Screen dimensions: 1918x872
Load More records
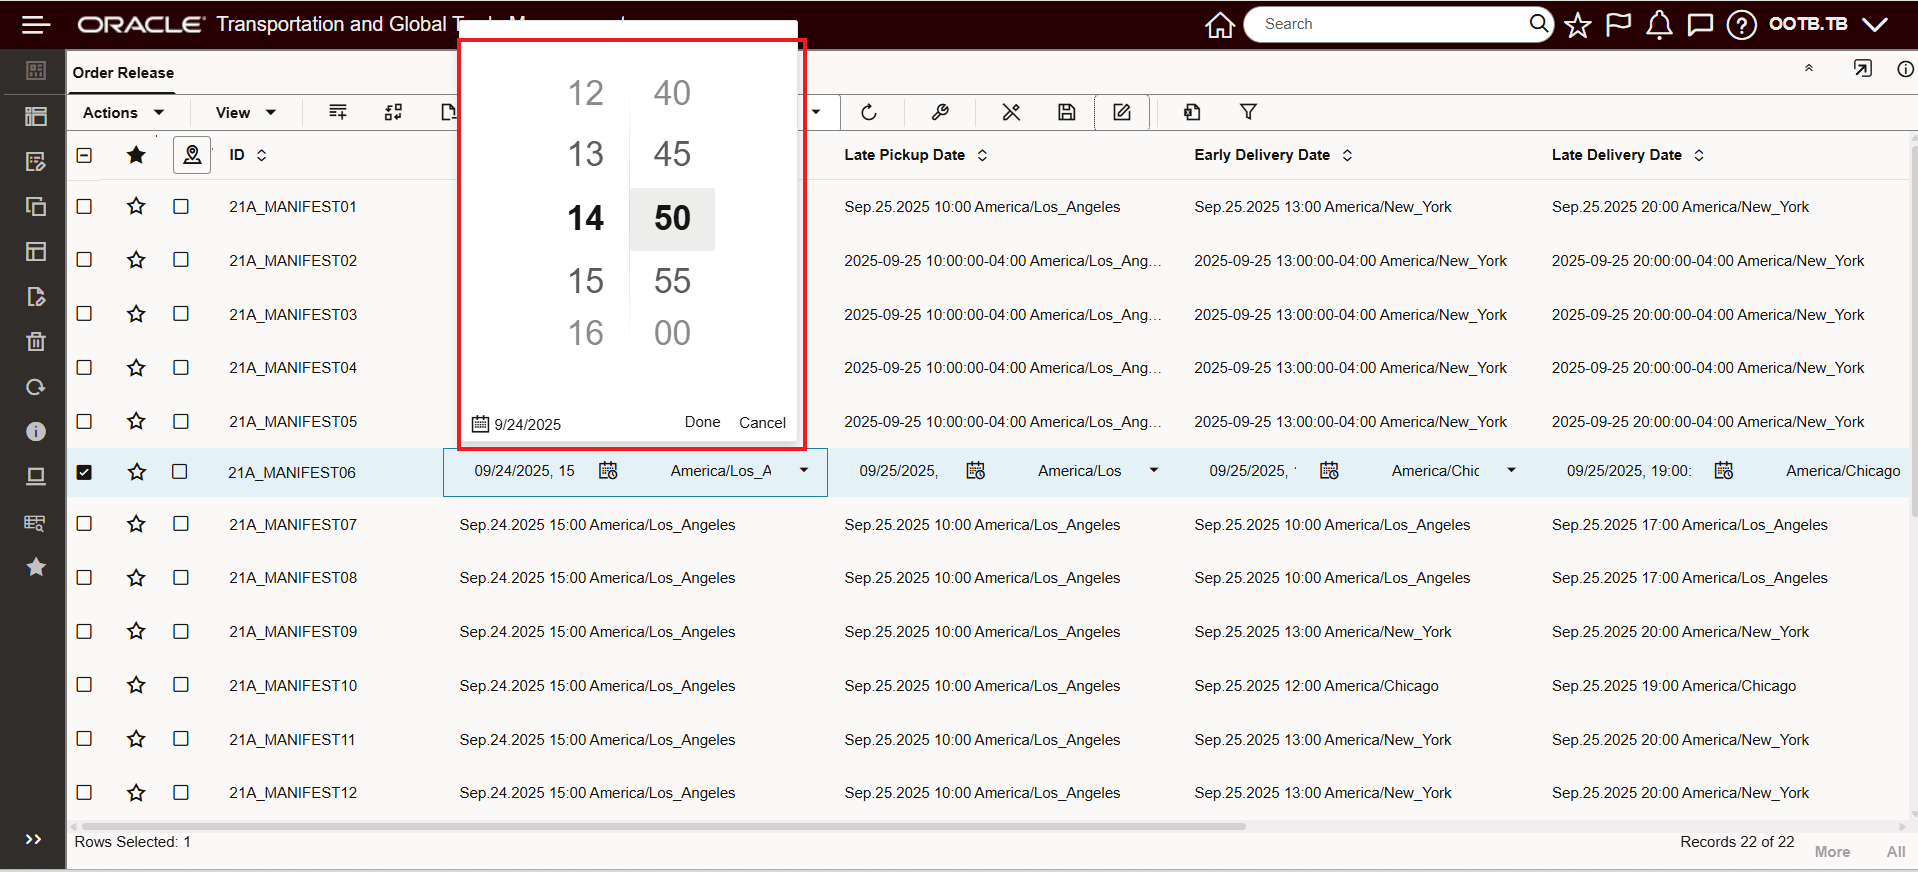point(1832,852)
